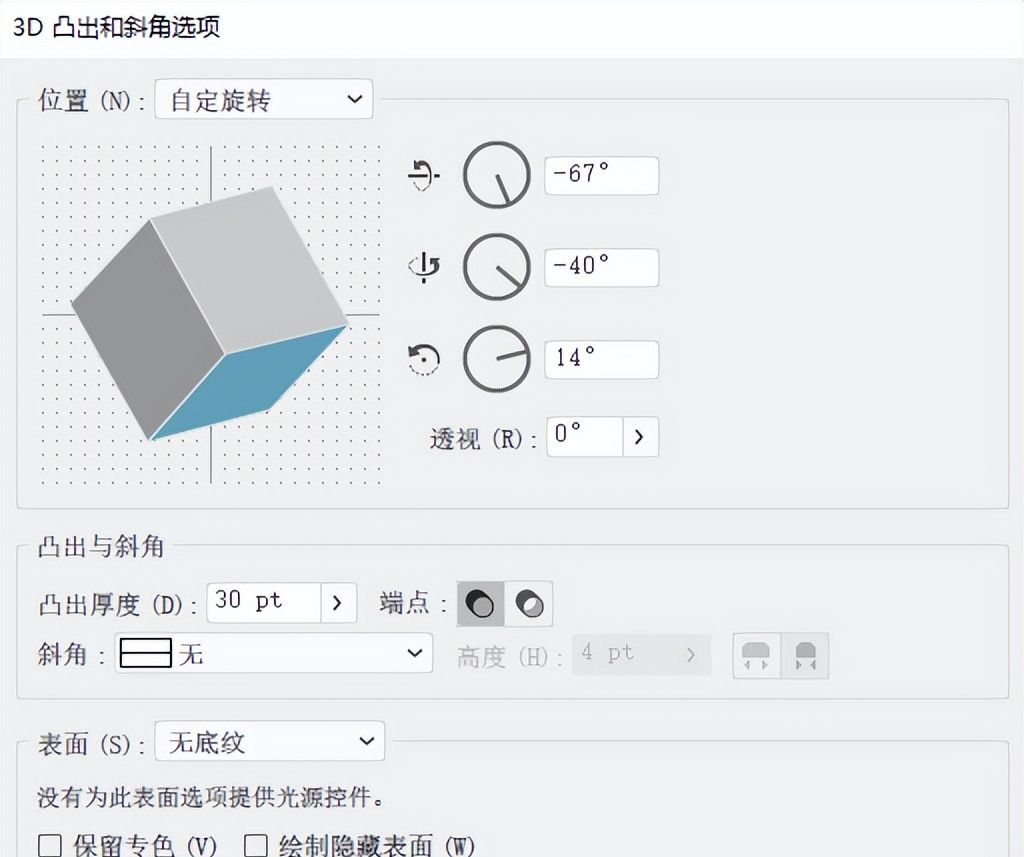Image resolution: width=1024 pixels, height=857 pixels.
Task: Click the 凸出厚度 field showing 30 pt
Action: [264, 602]
